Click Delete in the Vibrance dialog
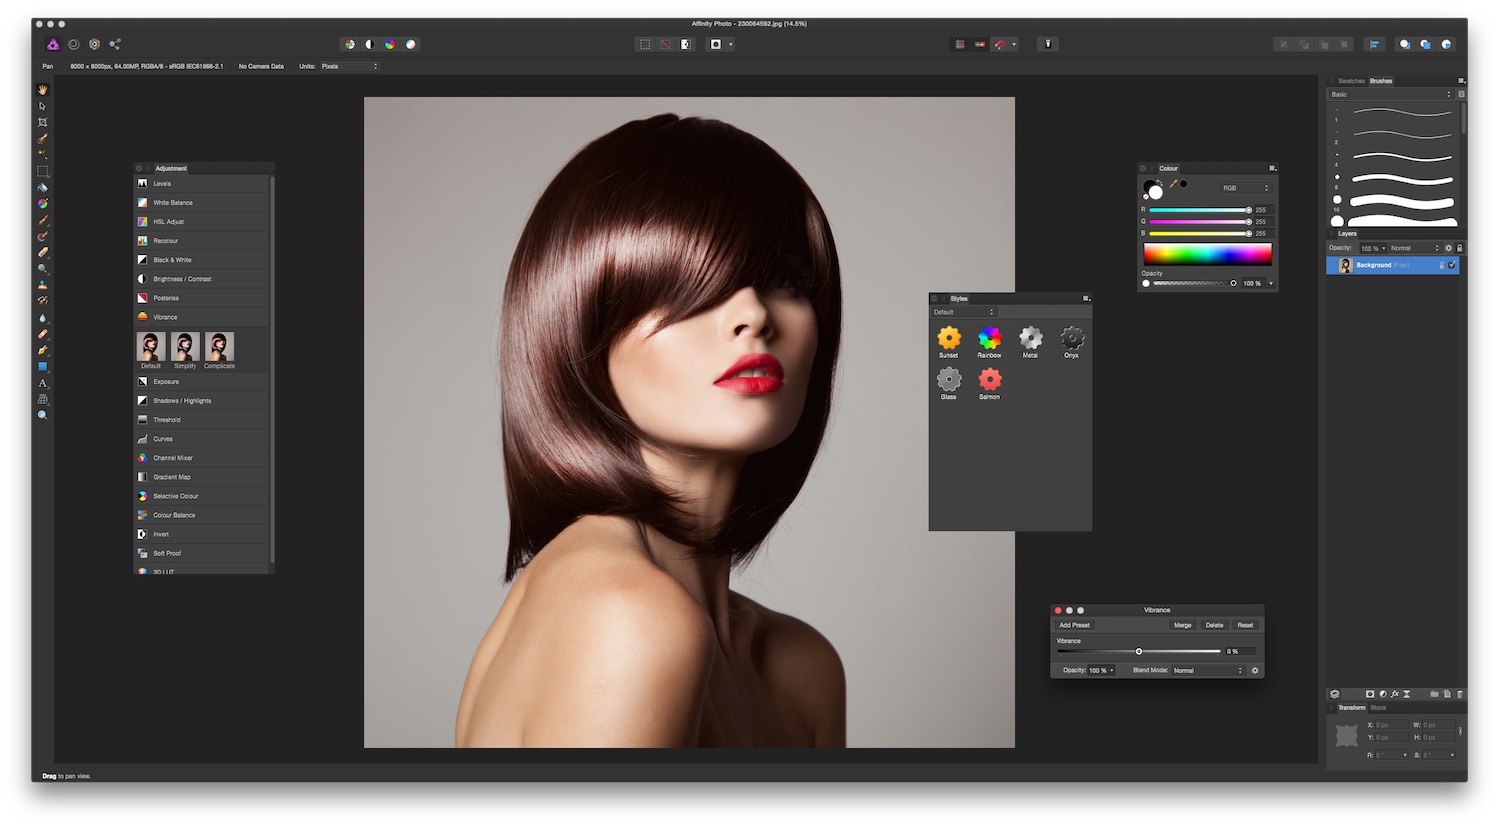Viewport: 1500px width, 827px height. coord(1214,625)
